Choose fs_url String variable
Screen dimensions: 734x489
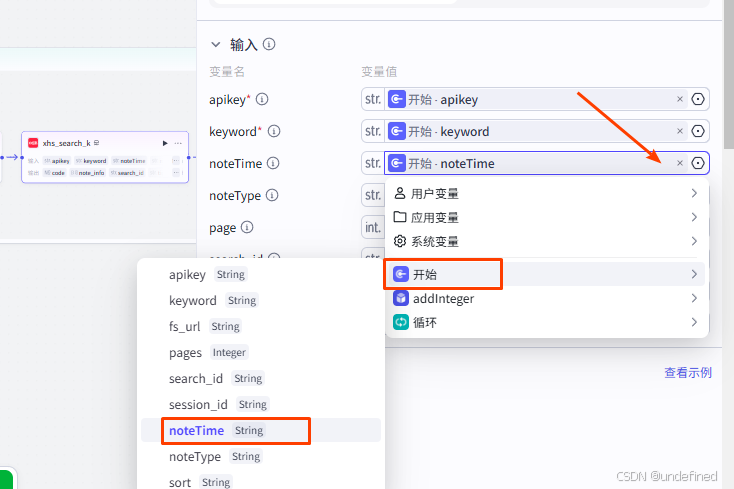coord(261,326)
